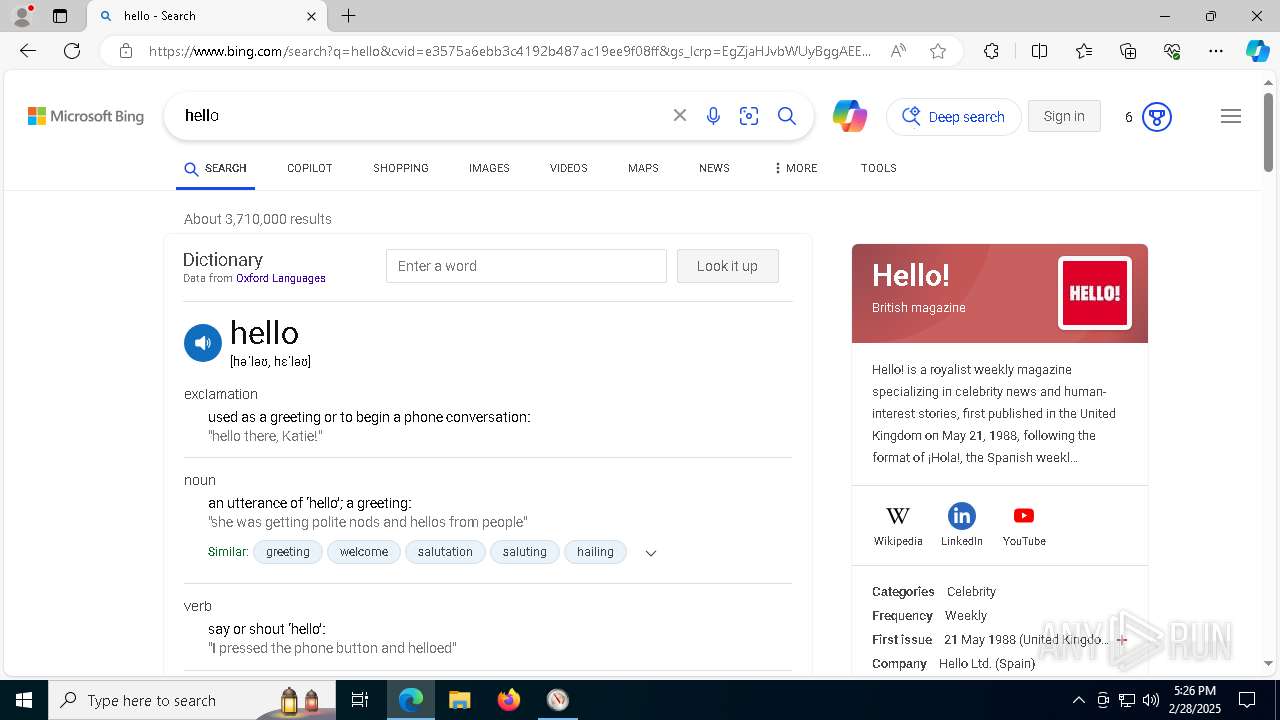The image size is (1280, 720).
Task: Switch to VIDEOS tab
Action: pyautogui.click(x=569, y=168)
